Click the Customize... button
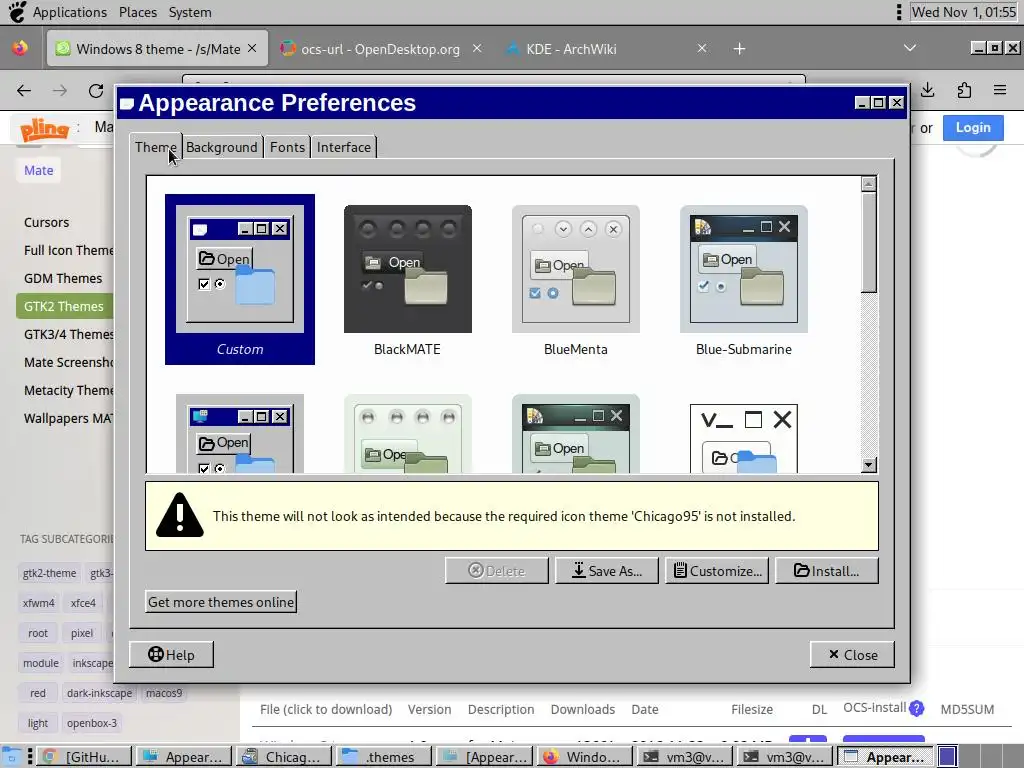 point(717,571)
